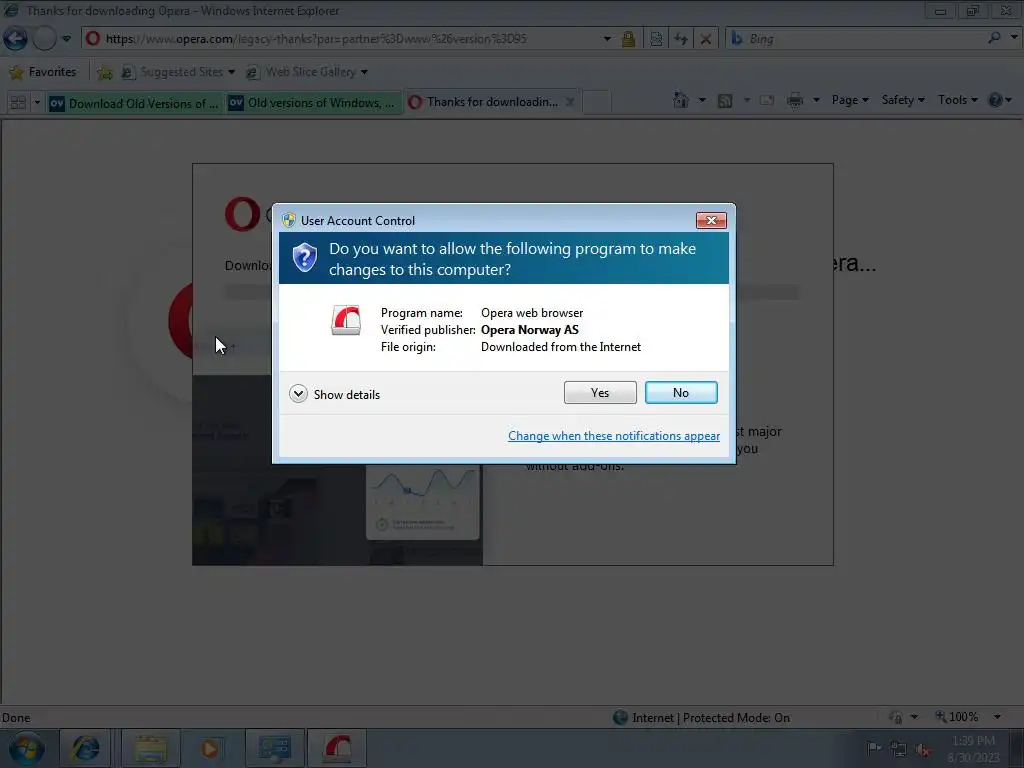
Task: Click Internet Protected Mode status text
Action: pos(711,718)
